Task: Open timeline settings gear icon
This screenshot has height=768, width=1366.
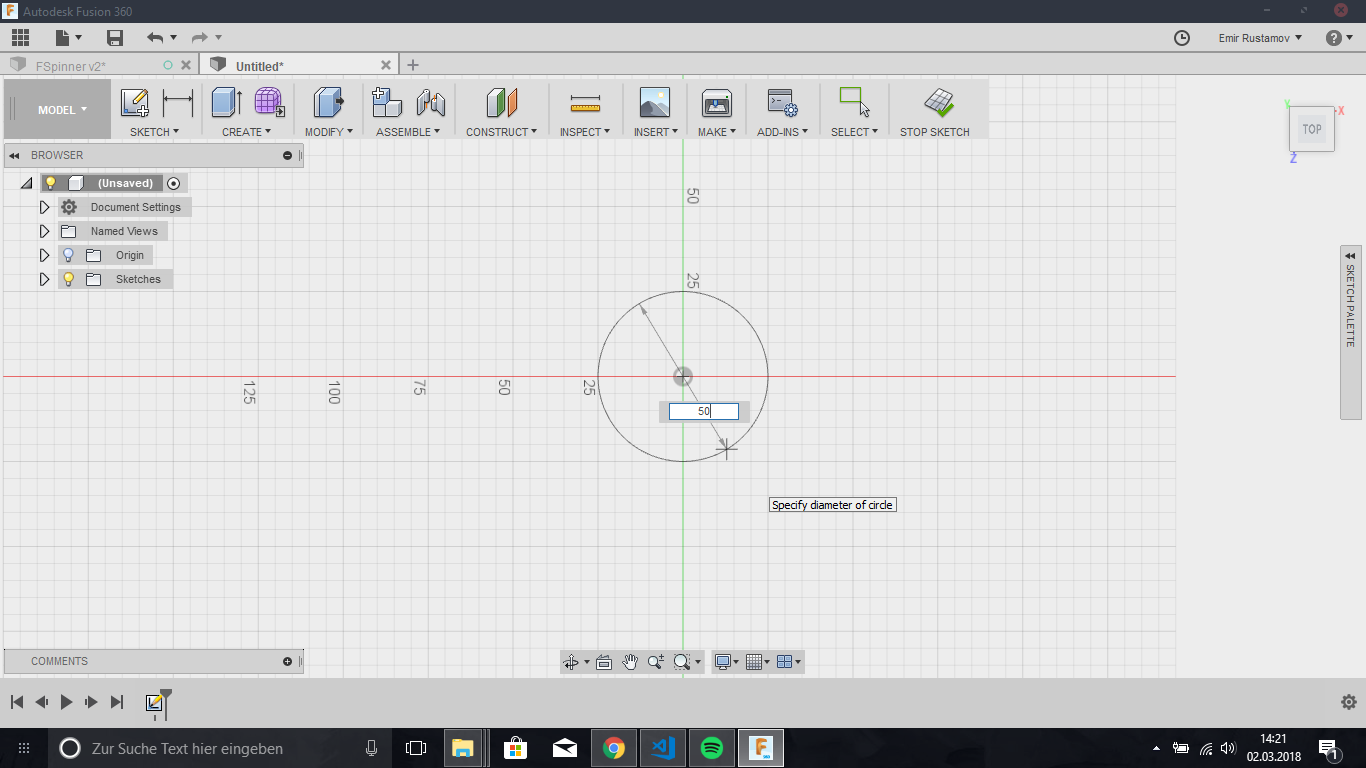Action: [1348, 702]
